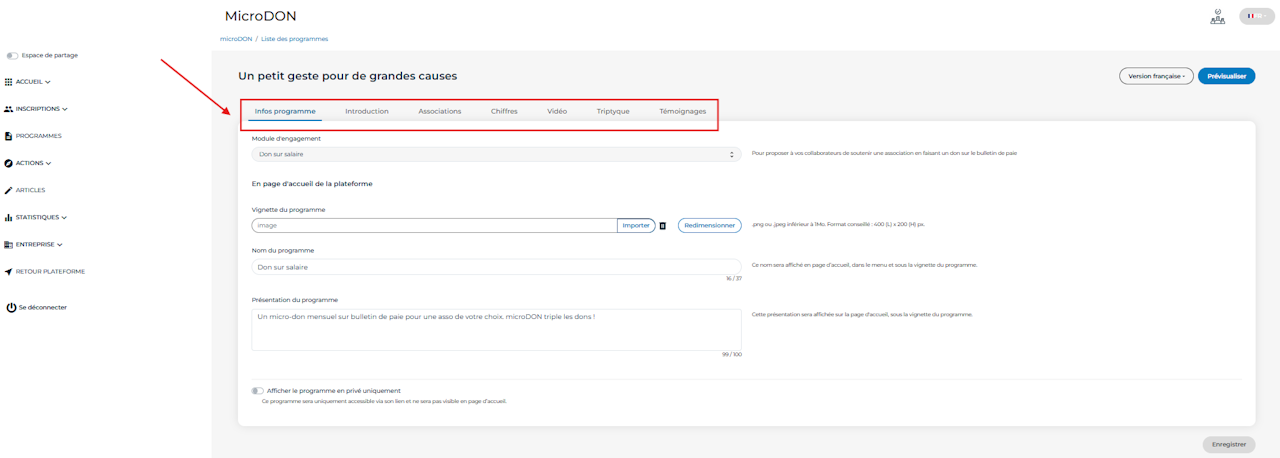Open the FR language selector
The height and width of the screenshot is (458, 1280).
click(1257, 16)
